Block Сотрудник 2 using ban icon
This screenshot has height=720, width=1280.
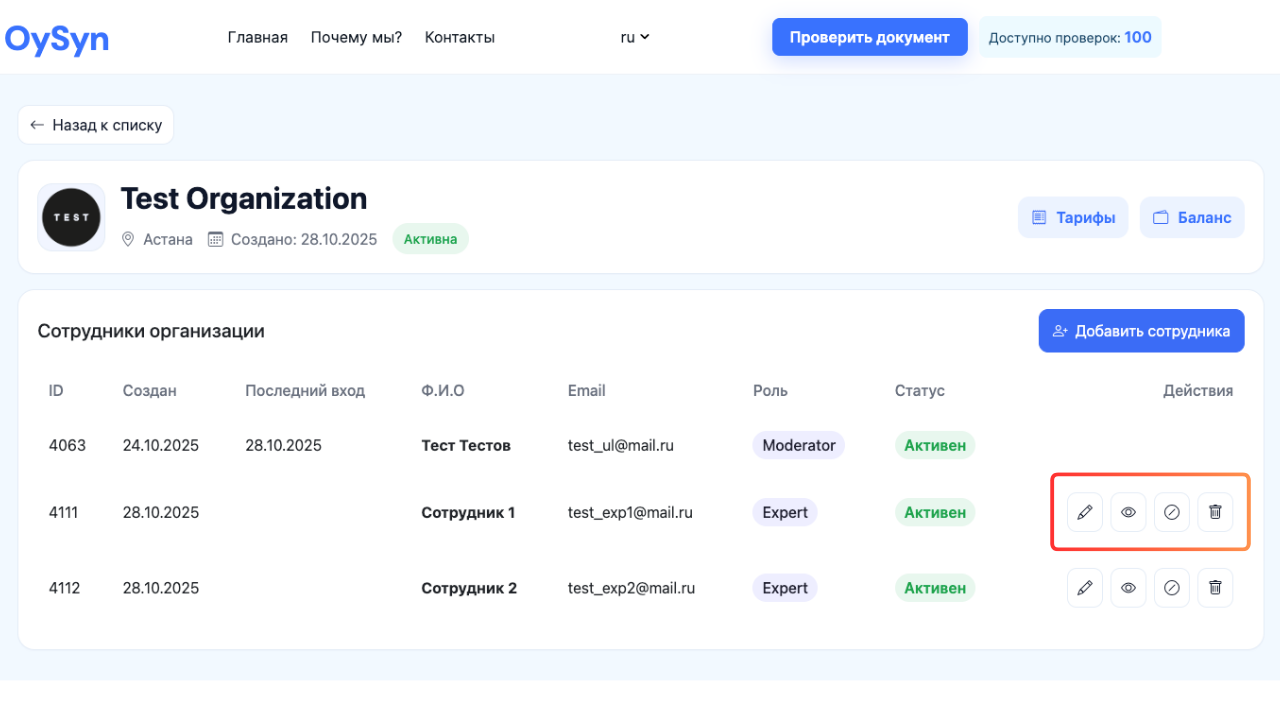click(x=1172, y=588)
